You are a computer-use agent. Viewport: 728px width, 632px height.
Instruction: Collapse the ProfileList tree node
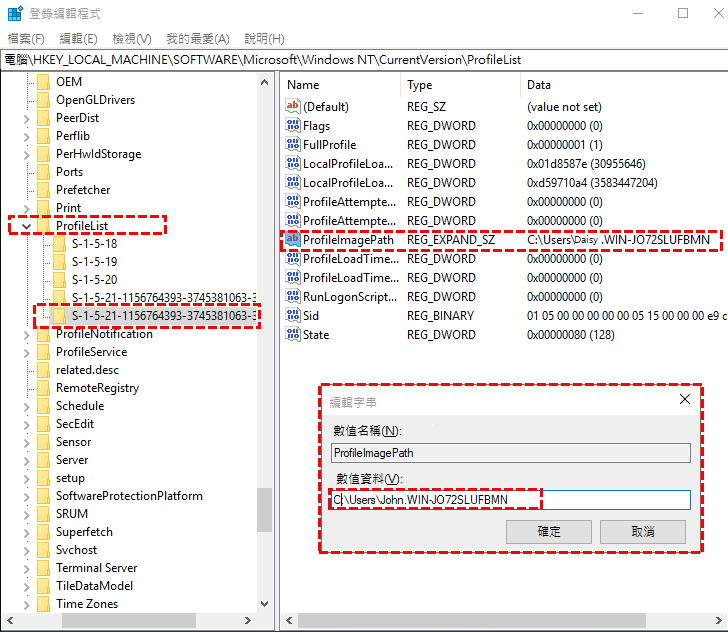26,227
